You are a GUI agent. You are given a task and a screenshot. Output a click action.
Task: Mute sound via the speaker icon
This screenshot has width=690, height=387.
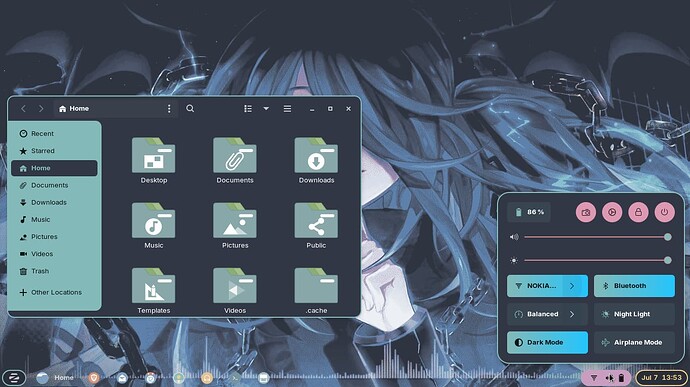pyautogui.click(x=514, y=237)
